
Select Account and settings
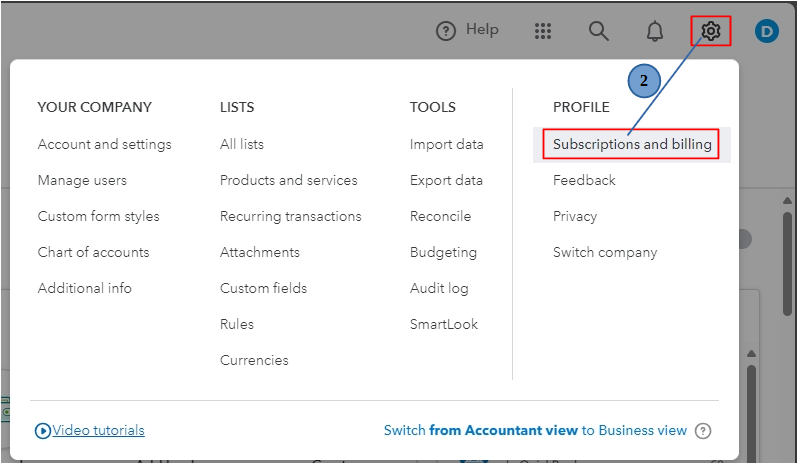tap(104, 144)
